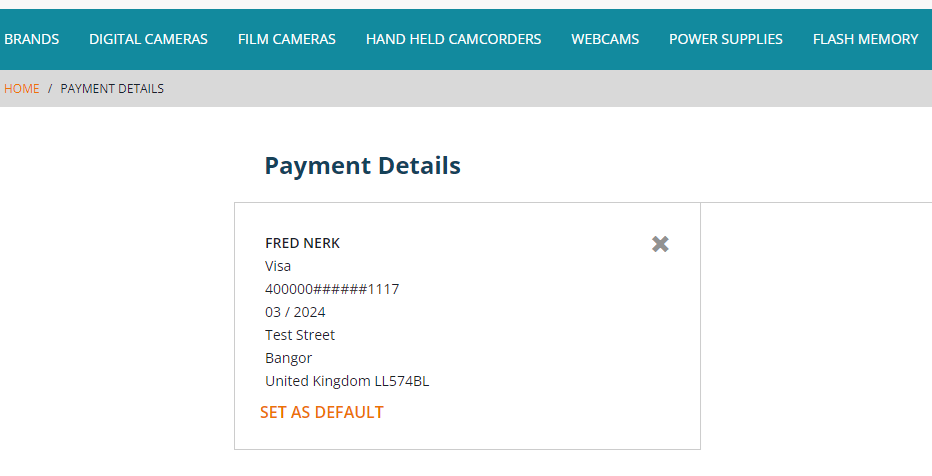Click the Test Street address line
The height and width of the screenshot is (476, 932).
(x=300, y=335)
